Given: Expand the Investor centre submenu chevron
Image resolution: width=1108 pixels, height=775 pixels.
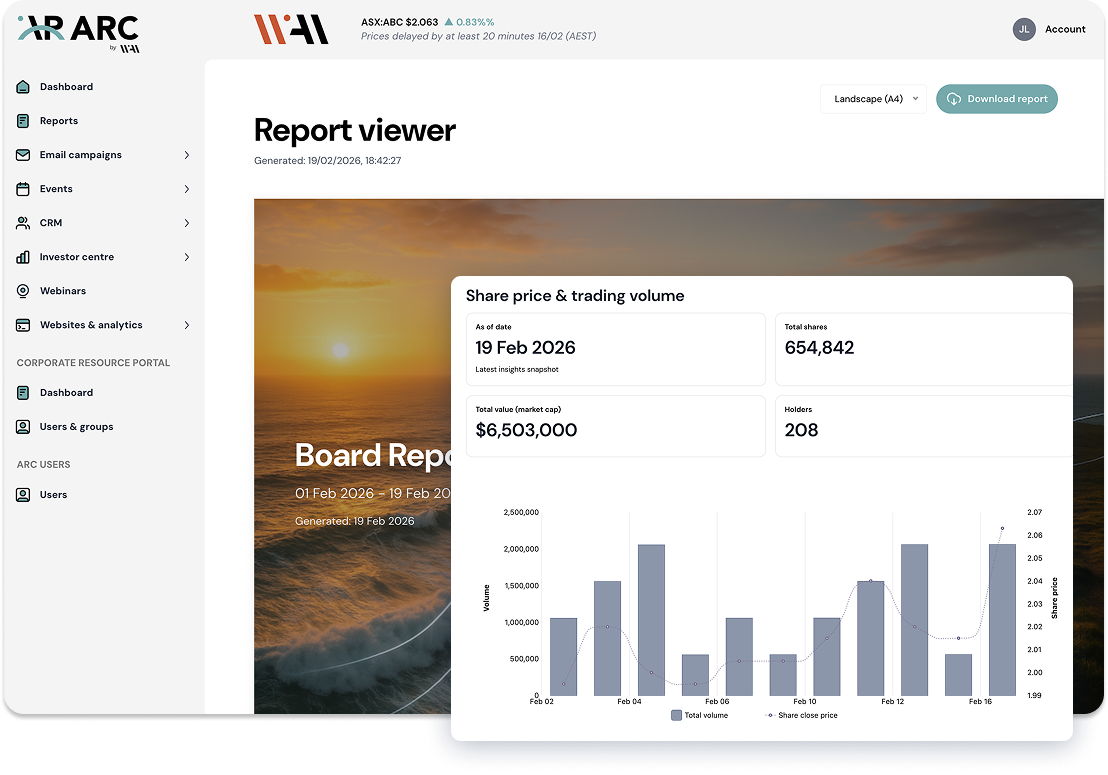Looking at the screenshot, I should pos(187,257).
